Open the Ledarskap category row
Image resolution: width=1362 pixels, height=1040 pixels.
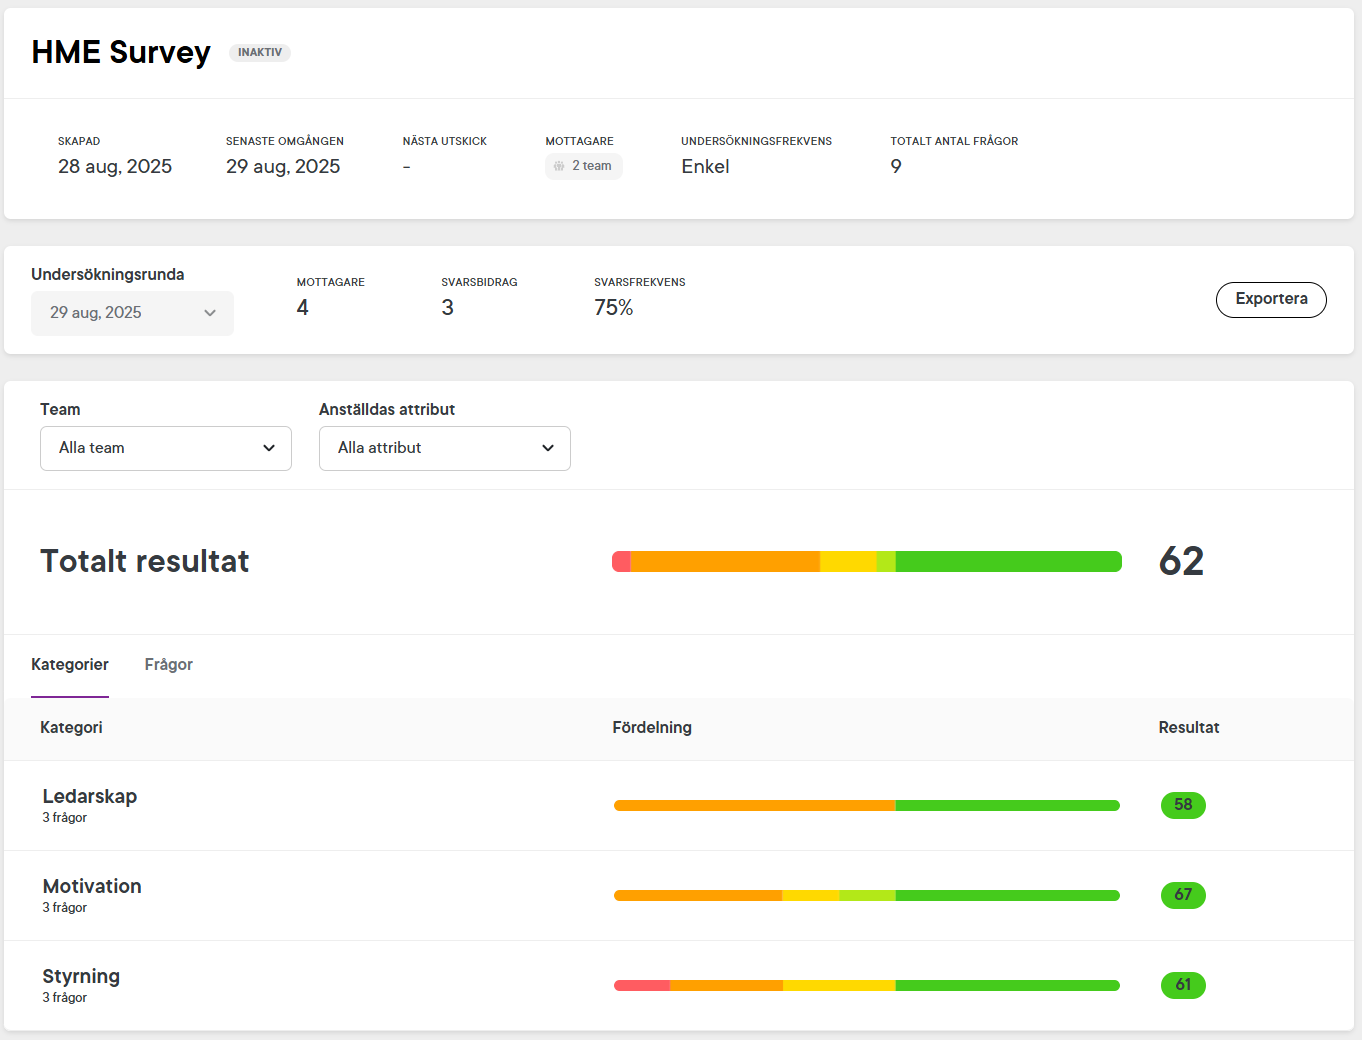90,797
